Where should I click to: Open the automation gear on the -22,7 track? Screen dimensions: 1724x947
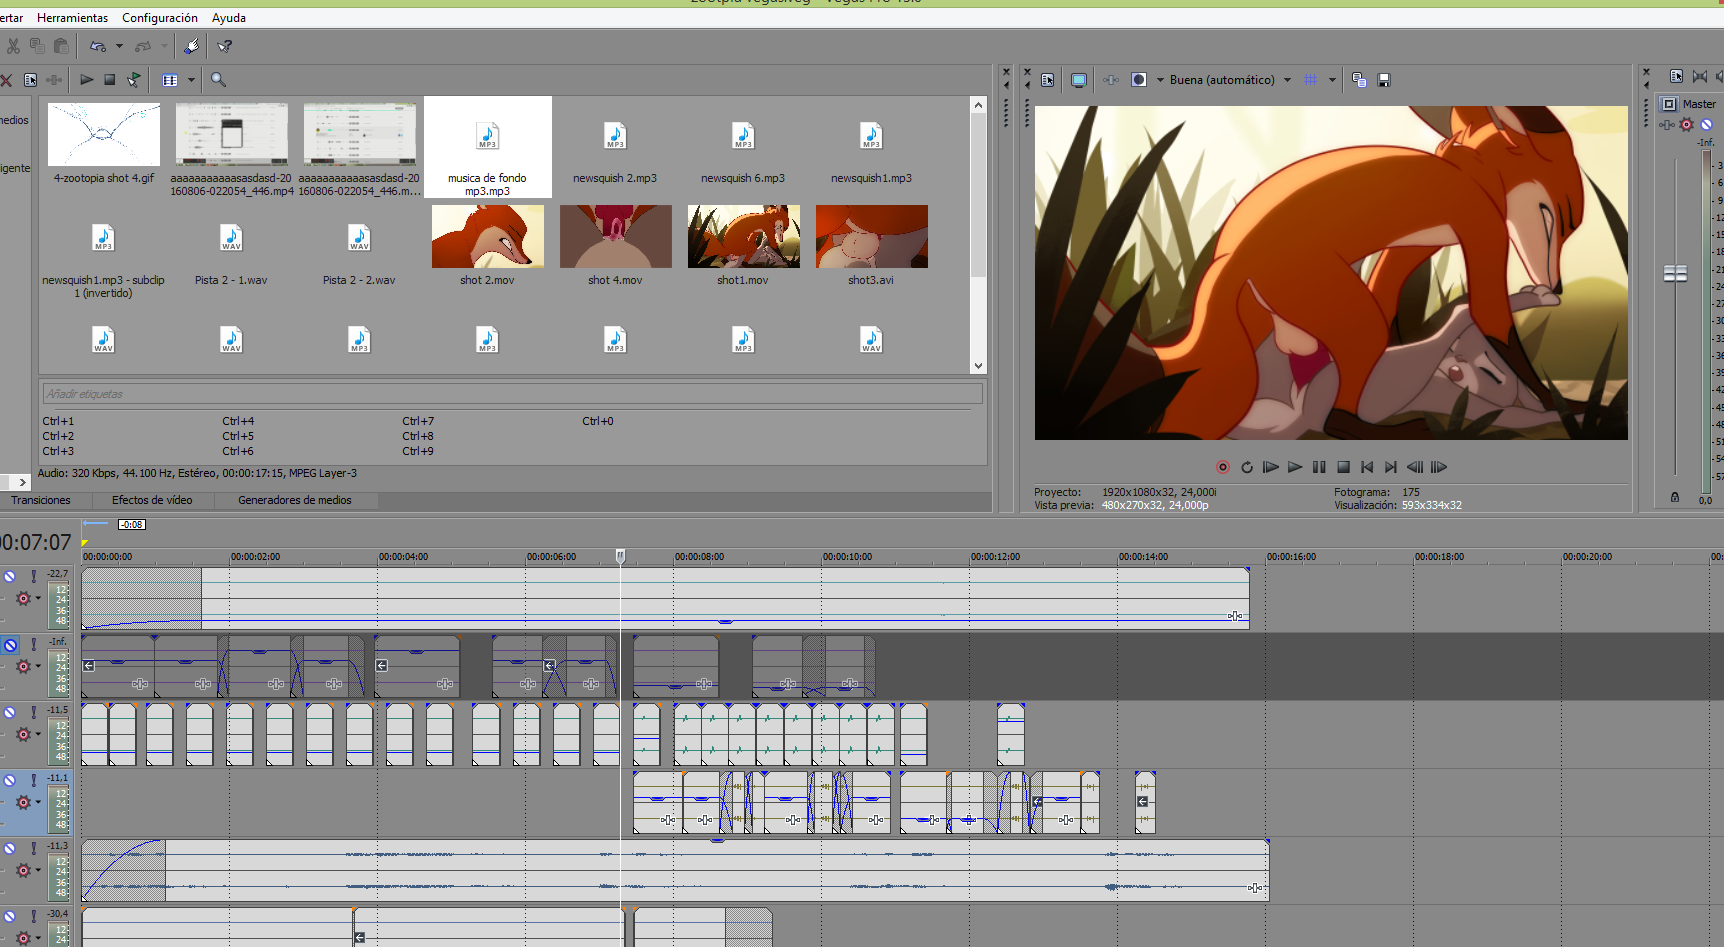click(24, 598)
